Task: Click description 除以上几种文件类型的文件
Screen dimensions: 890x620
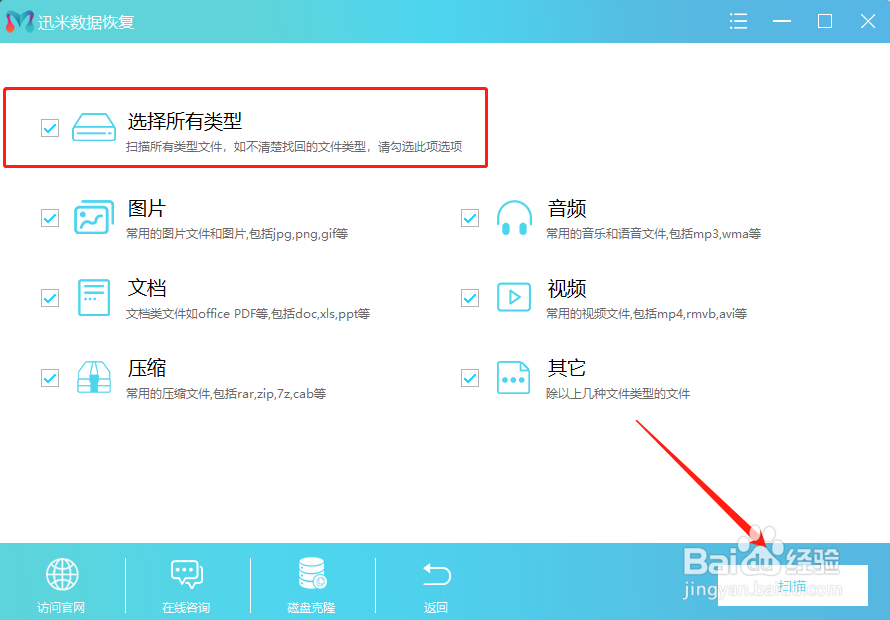Action: coord(618,393)
